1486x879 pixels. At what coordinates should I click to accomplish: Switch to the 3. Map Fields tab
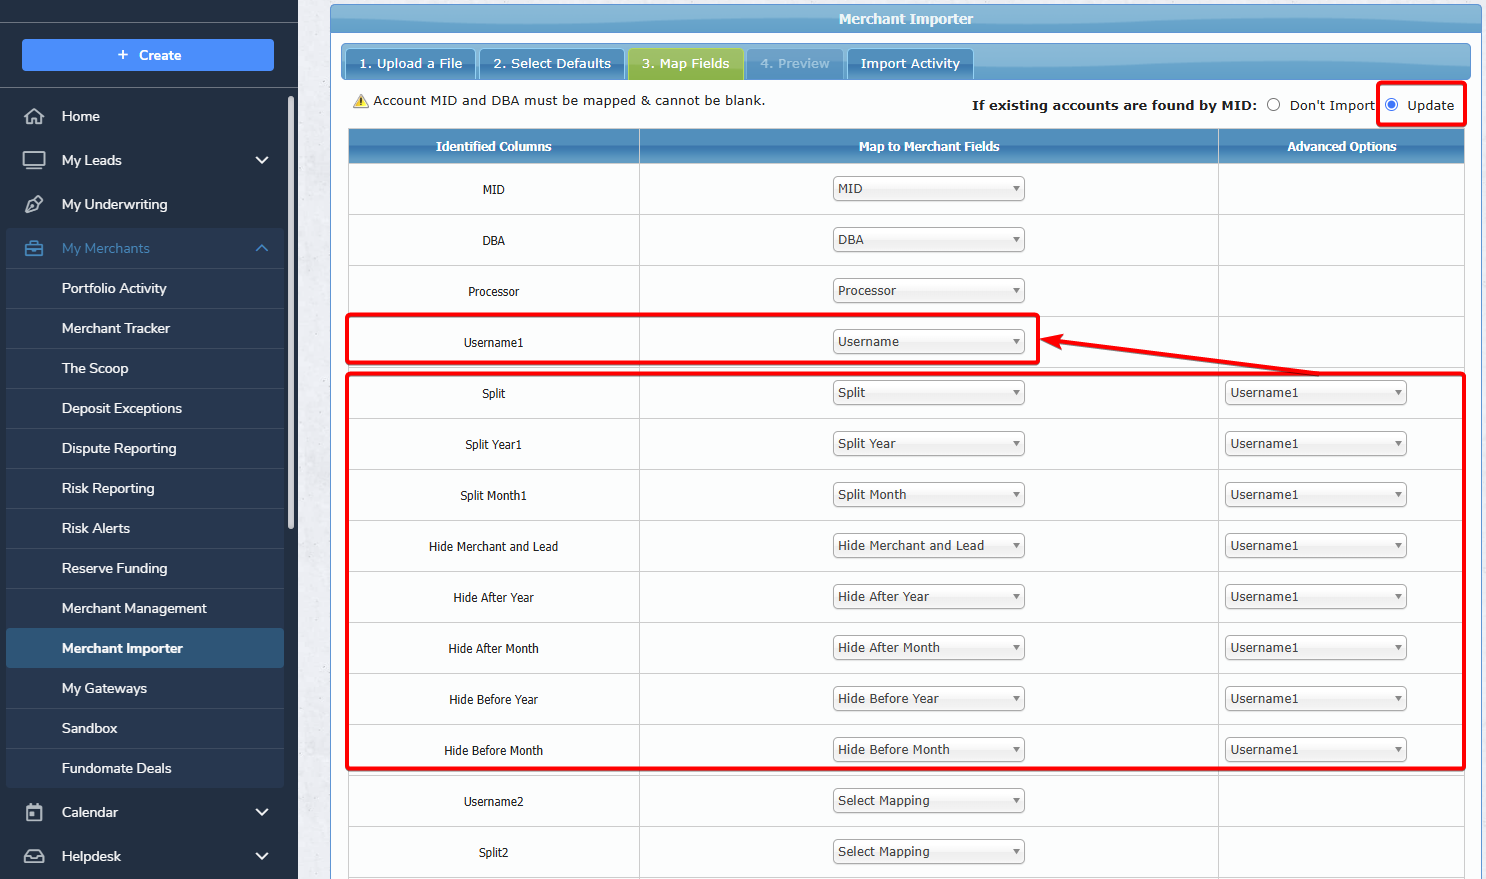(686, 64)
